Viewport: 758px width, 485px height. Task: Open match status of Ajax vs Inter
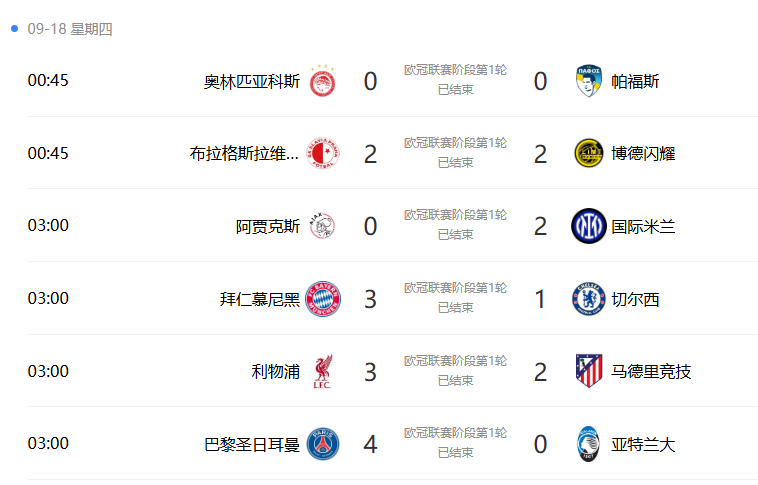click(x=455, y=235)
